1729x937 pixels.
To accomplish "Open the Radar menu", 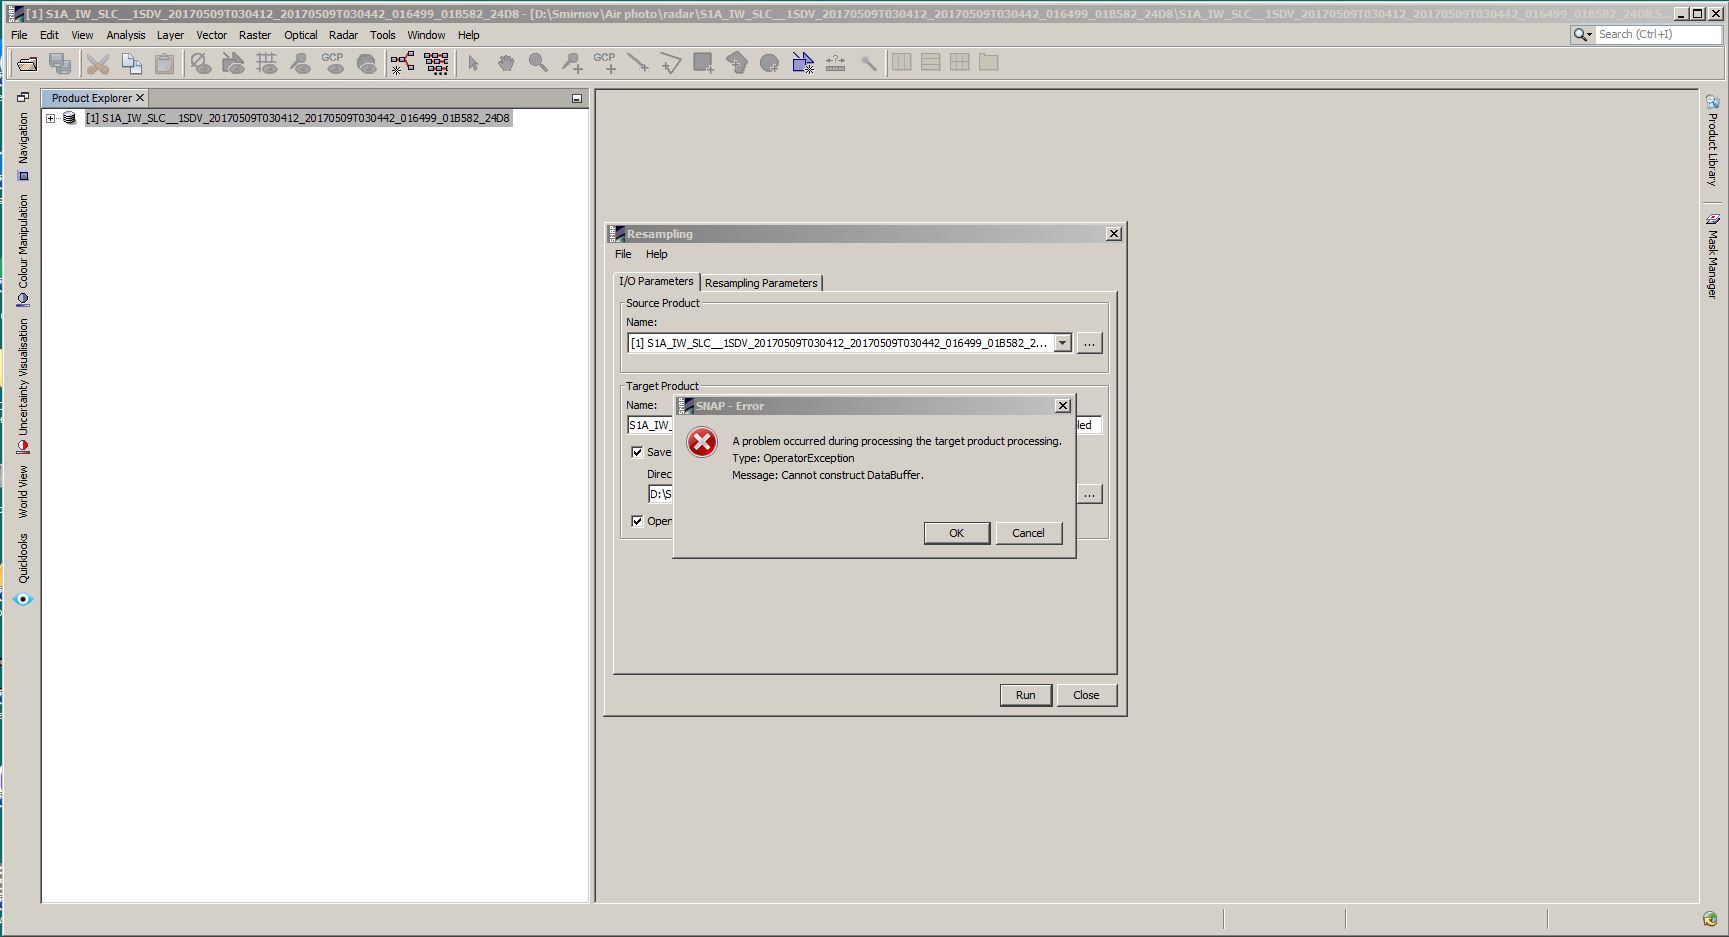I will [x=343, y=35].
